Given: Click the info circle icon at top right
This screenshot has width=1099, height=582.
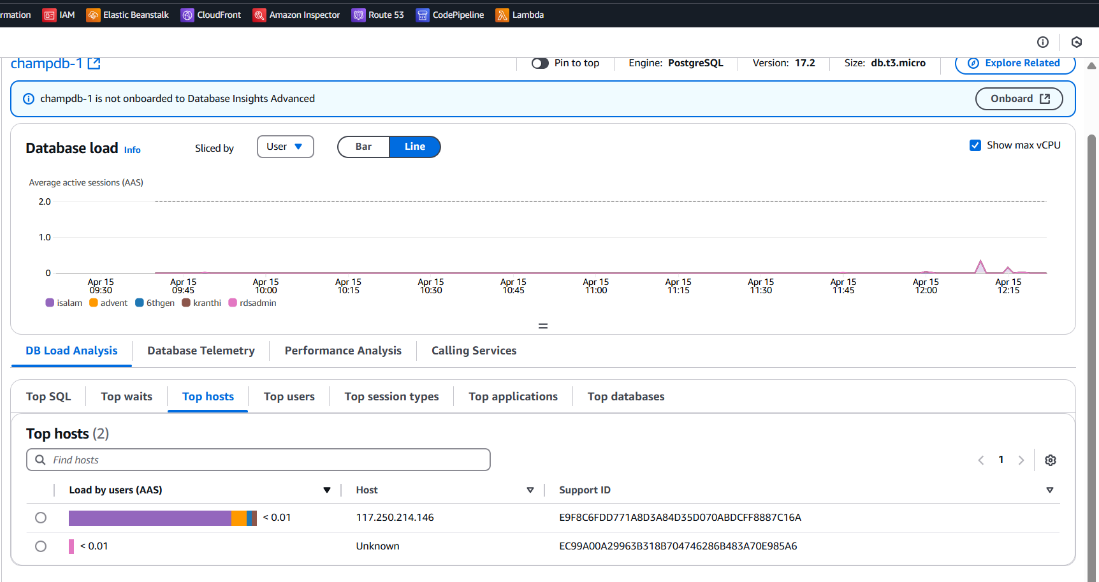Looking at the screenshot, I should pos(1043,42).
